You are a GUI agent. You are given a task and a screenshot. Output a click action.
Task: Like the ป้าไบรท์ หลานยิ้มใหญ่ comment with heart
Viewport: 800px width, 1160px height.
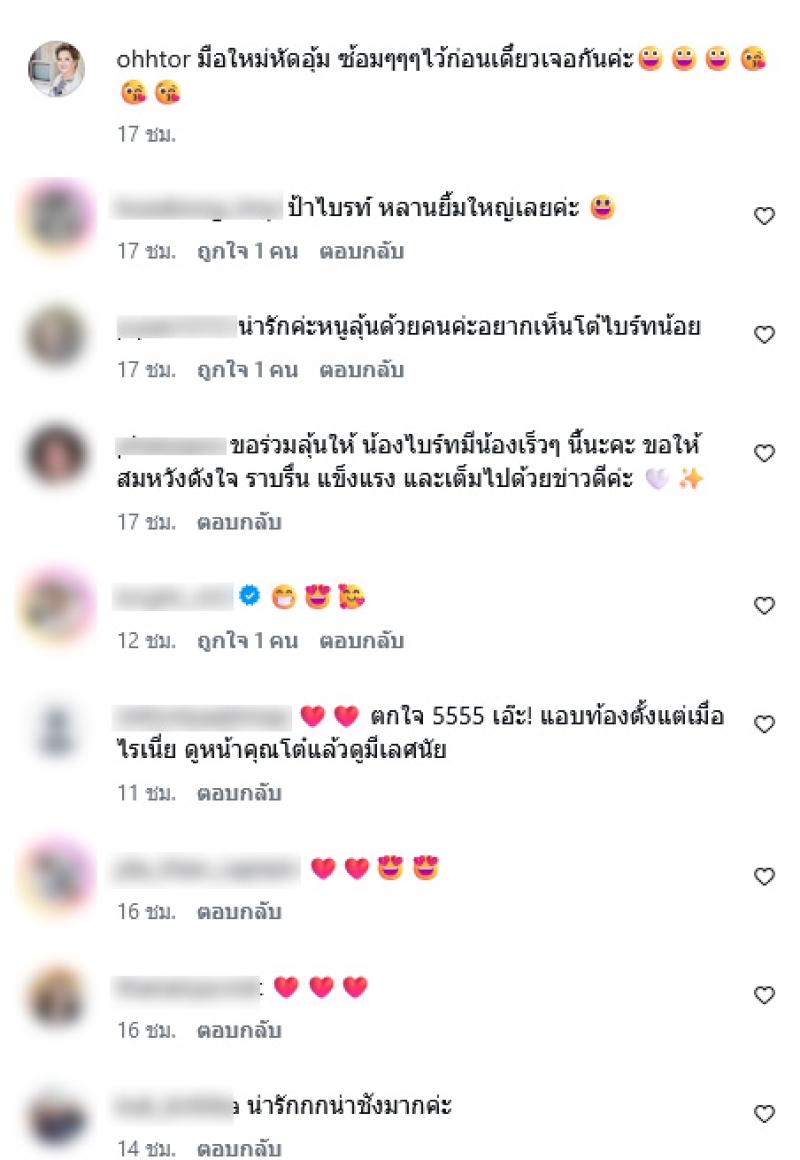(764, 216)
